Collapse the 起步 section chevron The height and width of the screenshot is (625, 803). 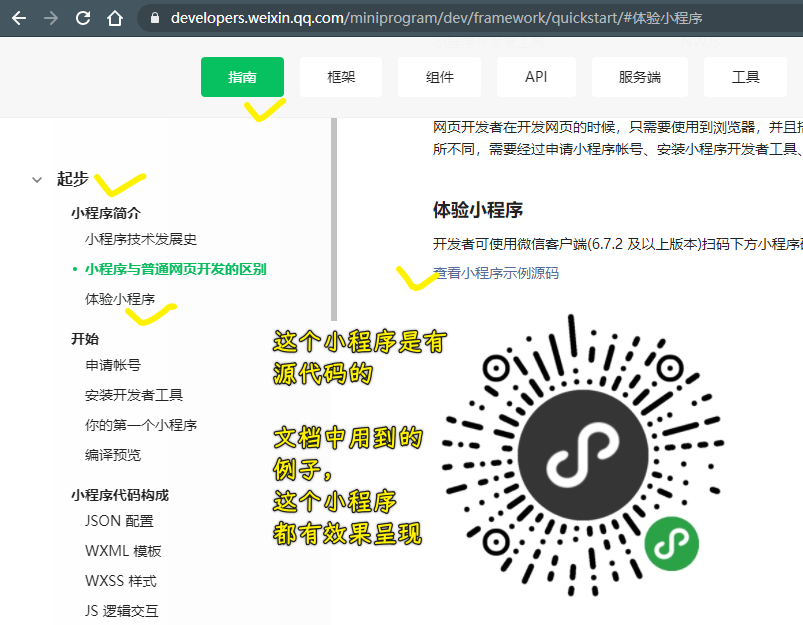click(37, 180)
